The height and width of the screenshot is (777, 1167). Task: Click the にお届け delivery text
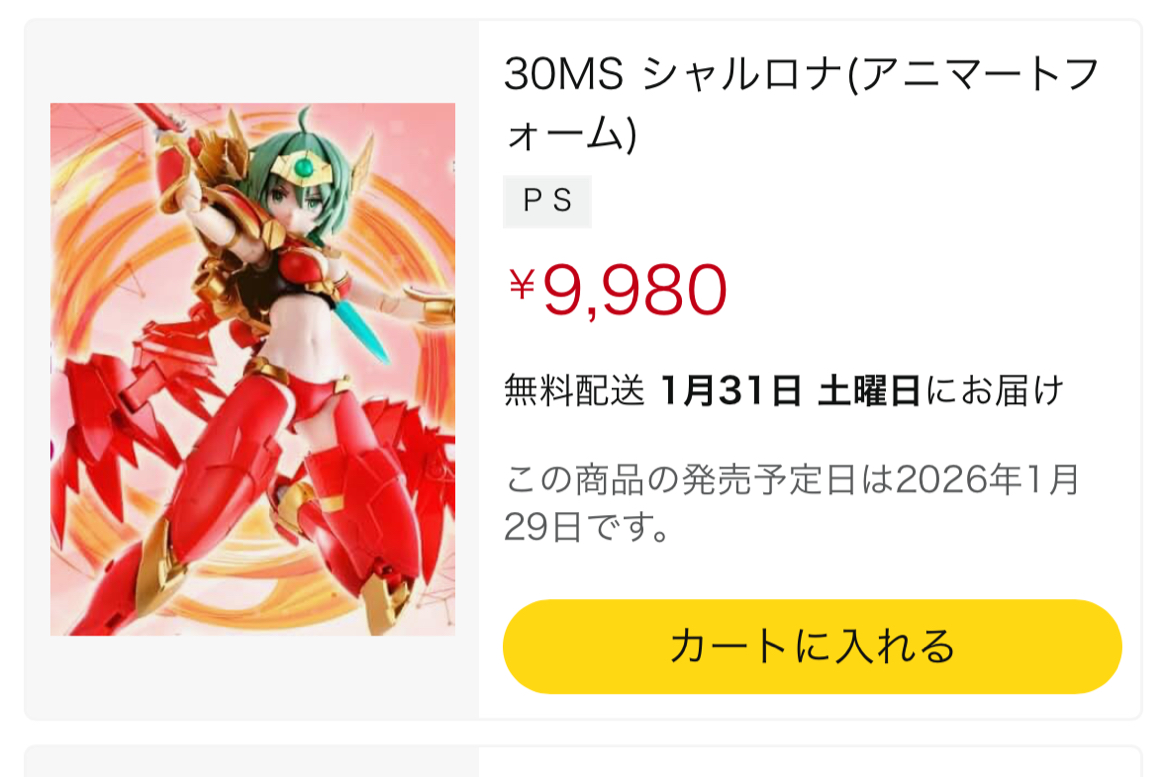click(x=994, y=391)
